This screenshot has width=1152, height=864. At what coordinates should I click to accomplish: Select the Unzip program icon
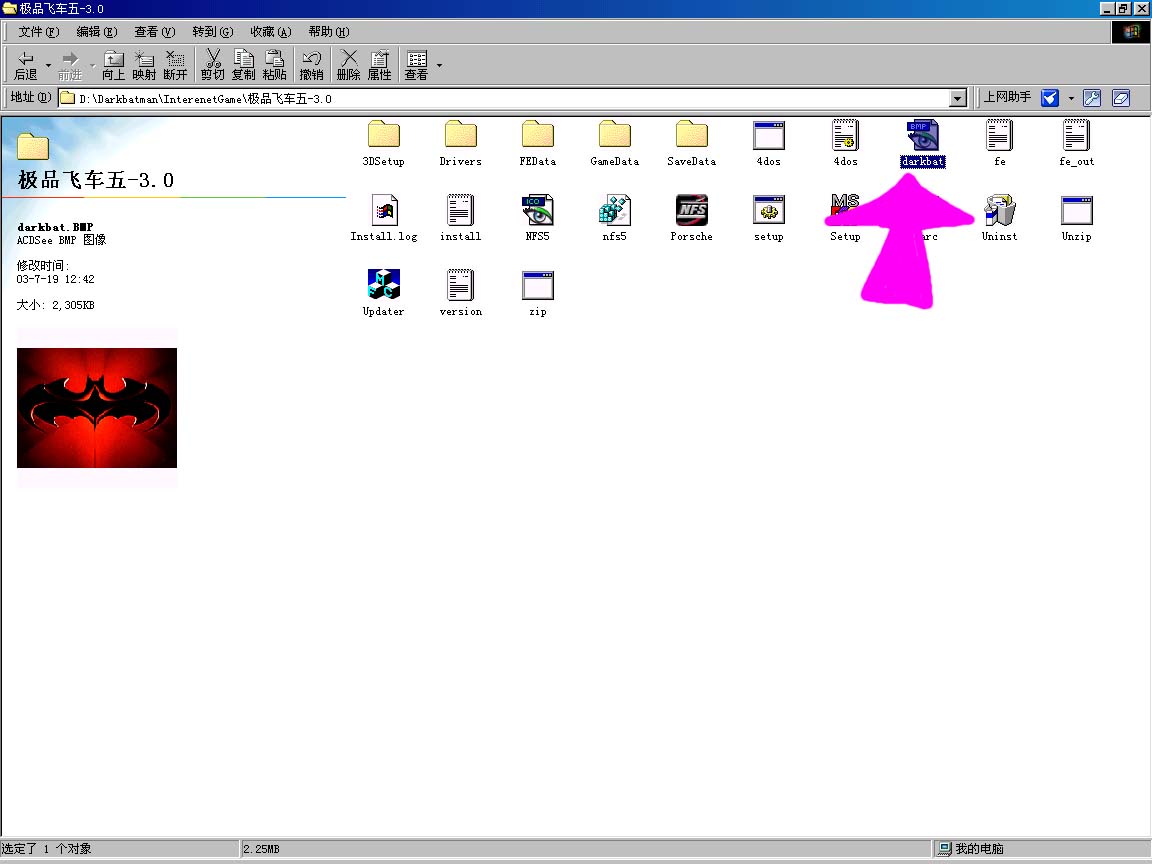click(1076, 218)
